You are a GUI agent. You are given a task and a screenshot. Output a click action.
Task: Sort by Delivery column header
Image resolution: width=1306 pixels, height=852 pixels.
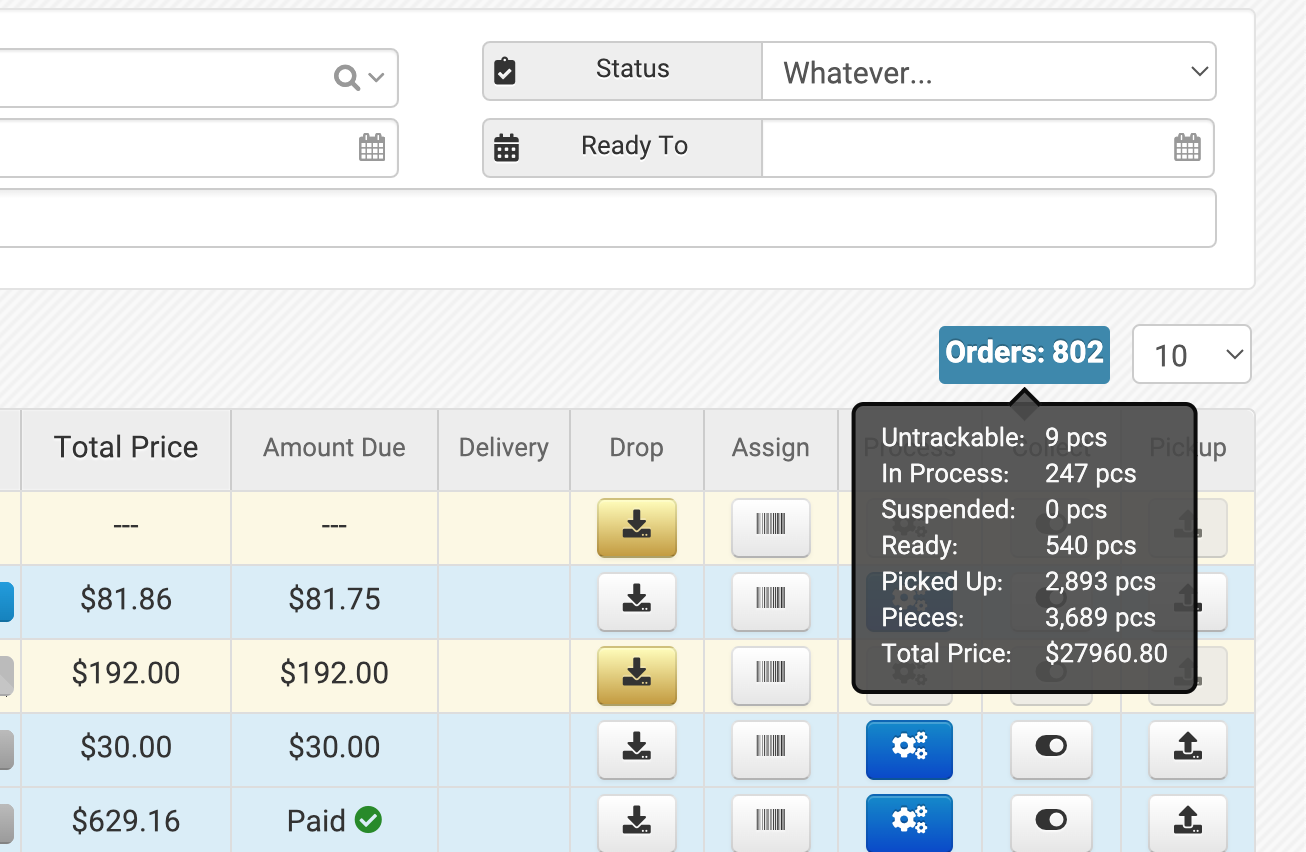(504, 448)
